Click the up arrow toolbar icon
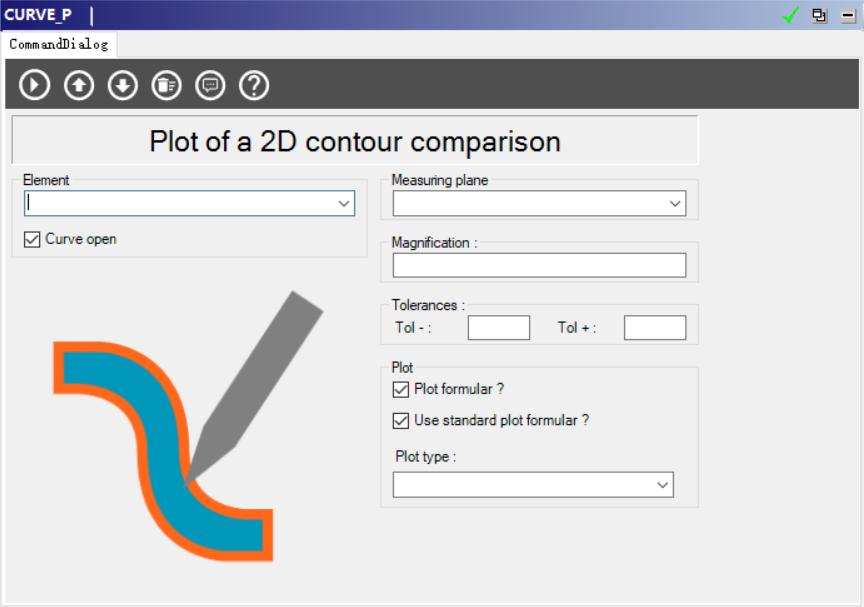 [x=78, y=85]
